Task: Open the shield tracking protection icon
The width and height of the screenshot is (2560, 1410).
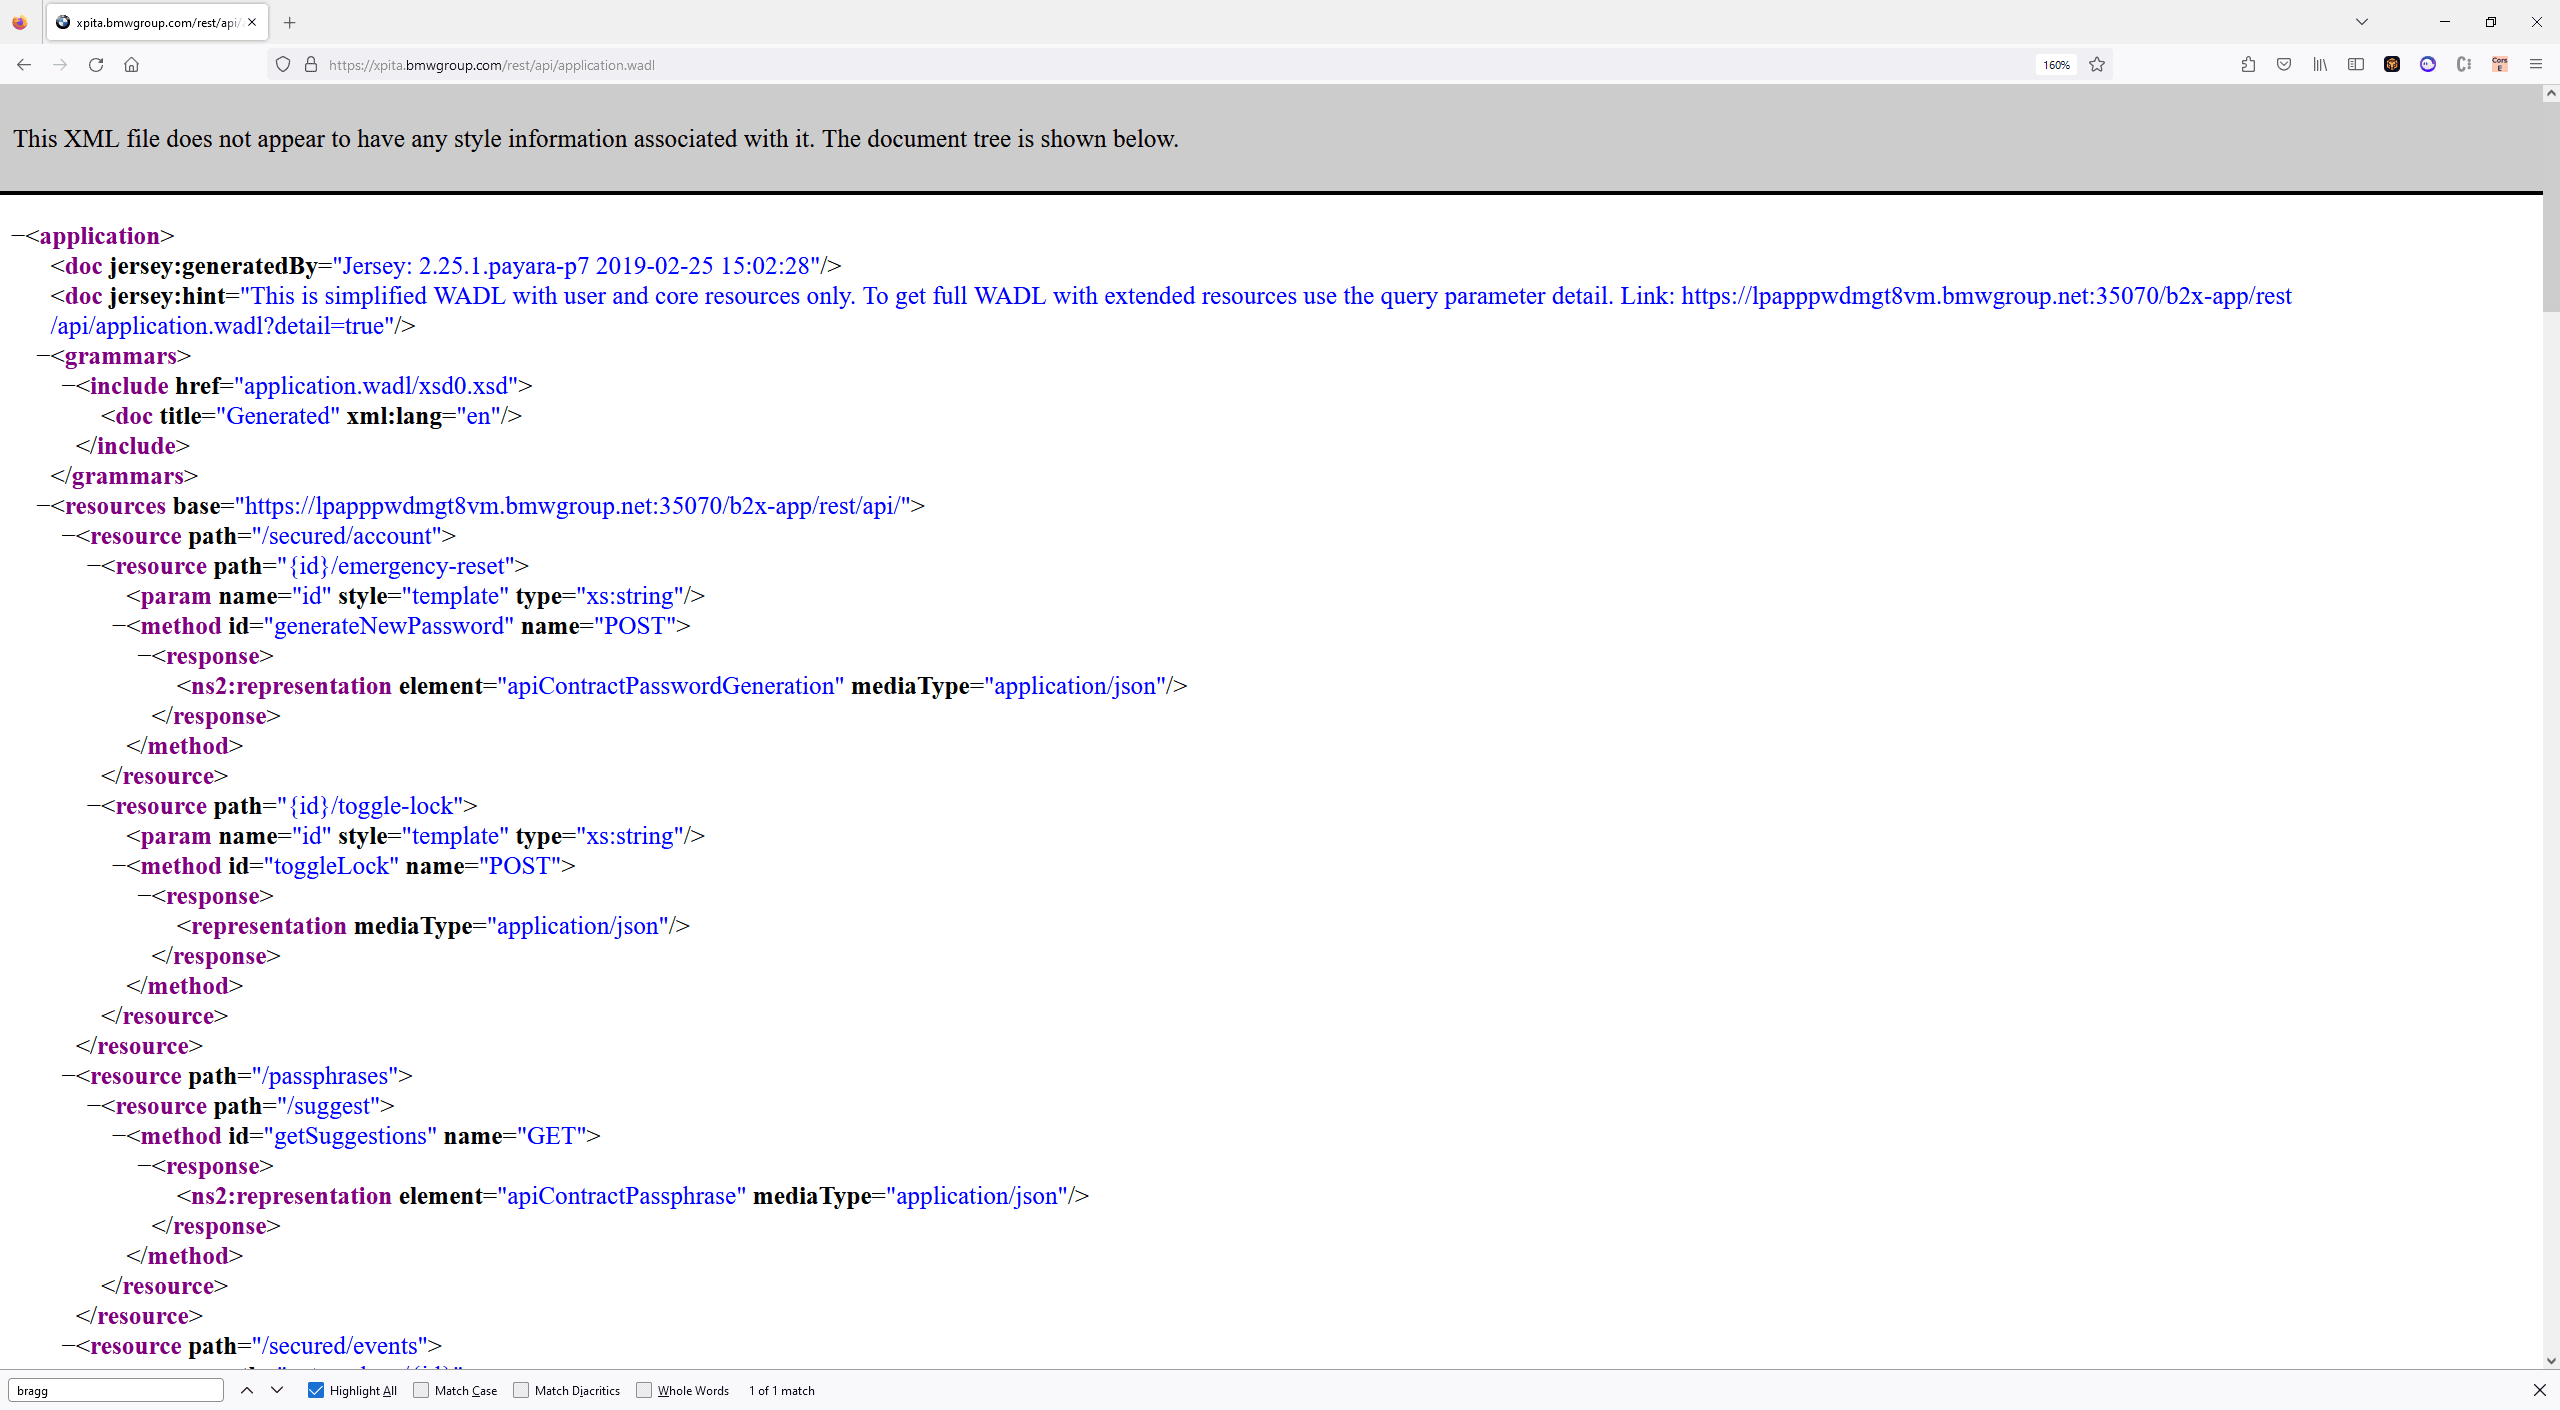Action: (x=283, y=65)
